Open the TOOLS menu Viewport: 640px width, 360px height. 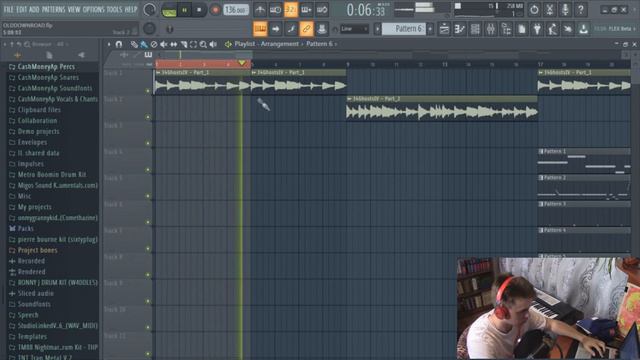(115, 9)
